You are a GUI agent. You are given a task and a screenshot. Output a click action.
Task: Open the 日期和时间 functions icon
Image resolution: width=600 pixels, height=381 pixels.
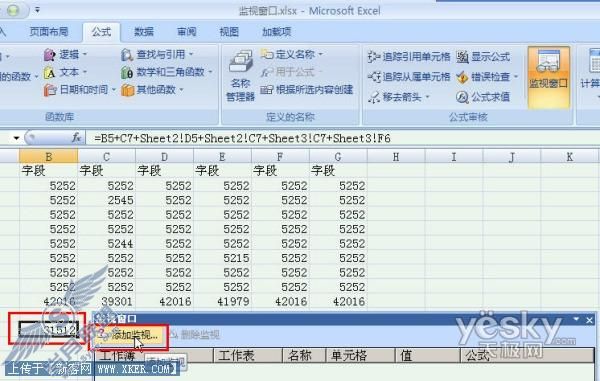[50, 90]
